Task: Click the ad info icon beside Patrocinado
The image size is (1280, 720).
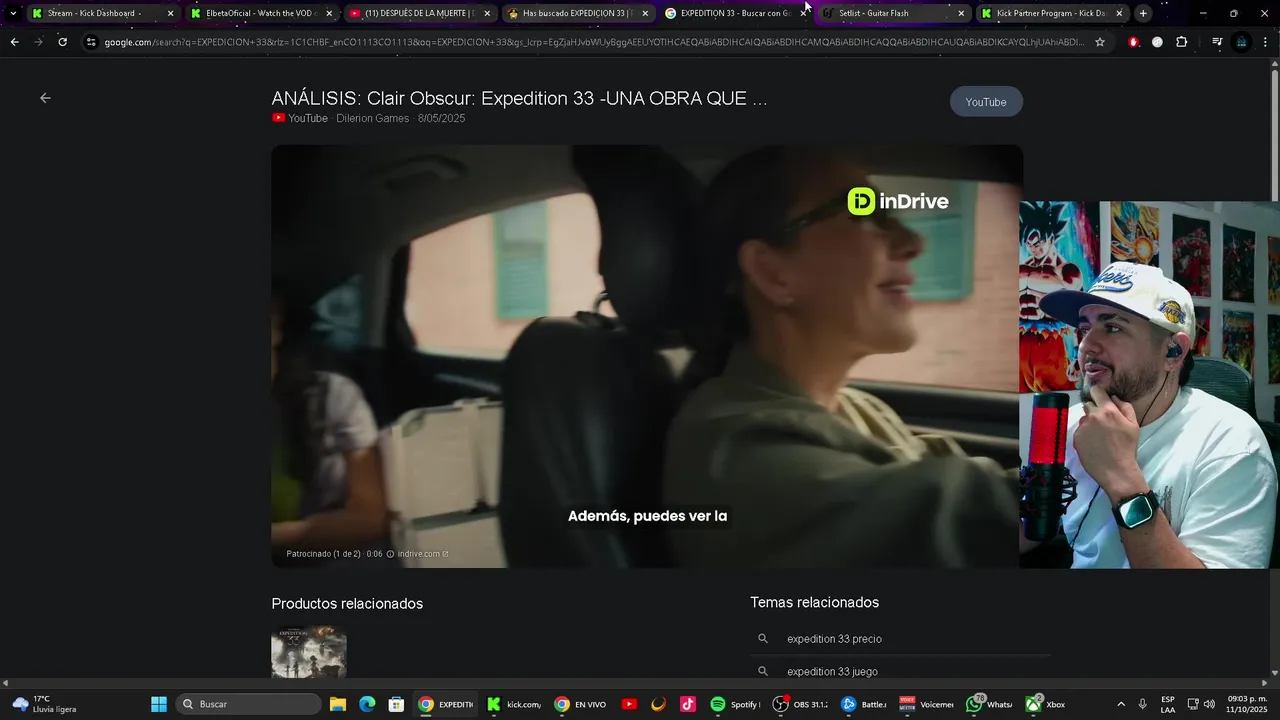Action: [x=390, y=554]
